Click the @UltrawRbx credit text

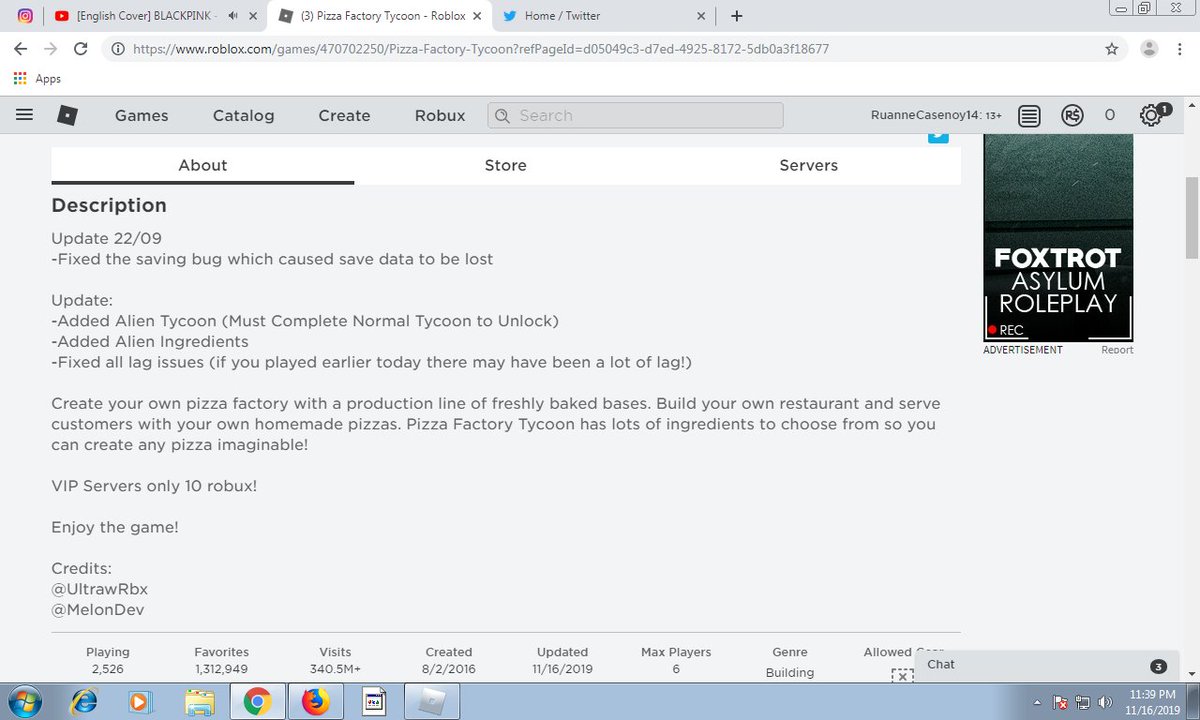tap(100, 589)
